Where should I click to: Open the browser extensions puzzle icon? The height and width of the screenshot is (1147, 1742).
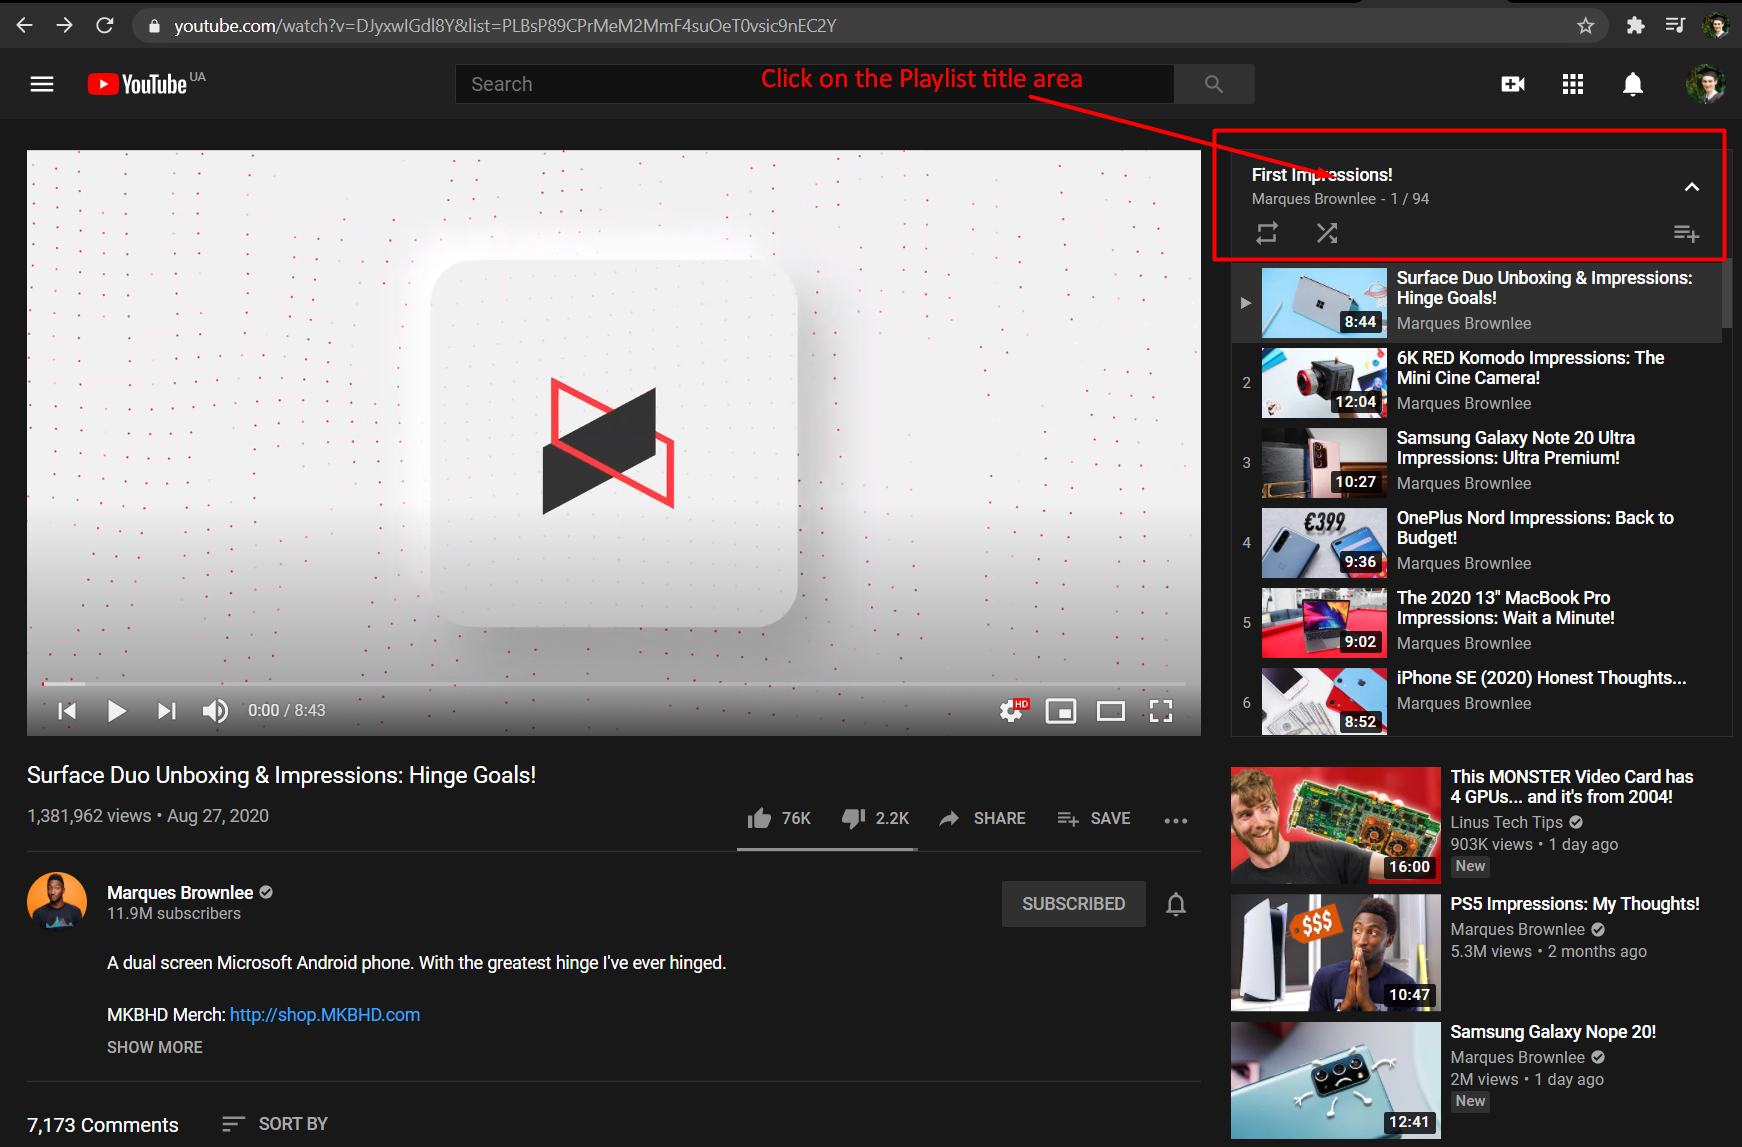point(1635,26)
